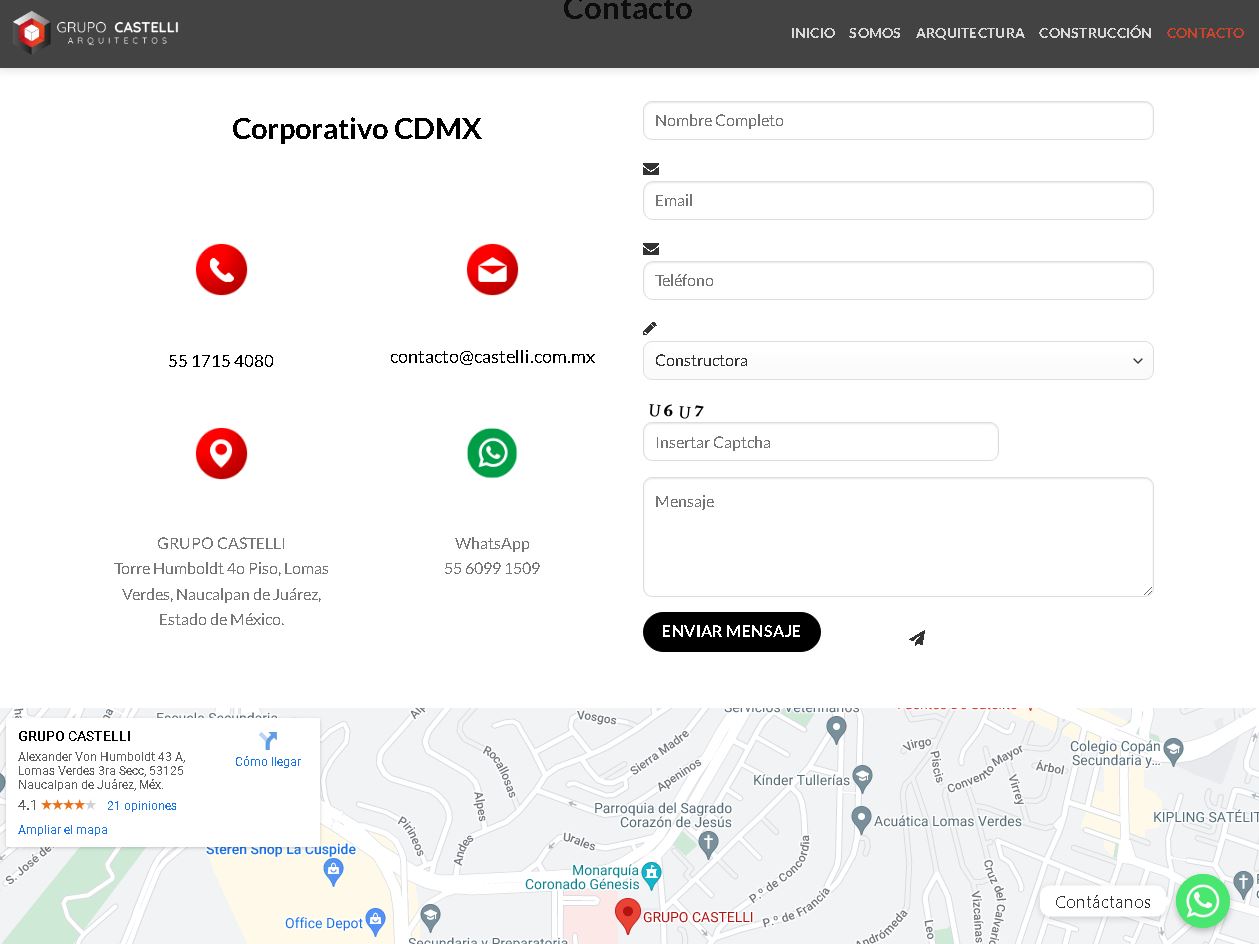Focus the Email input field
The width and height of the screenshot is (1259, 944).
tap(898, 201)
